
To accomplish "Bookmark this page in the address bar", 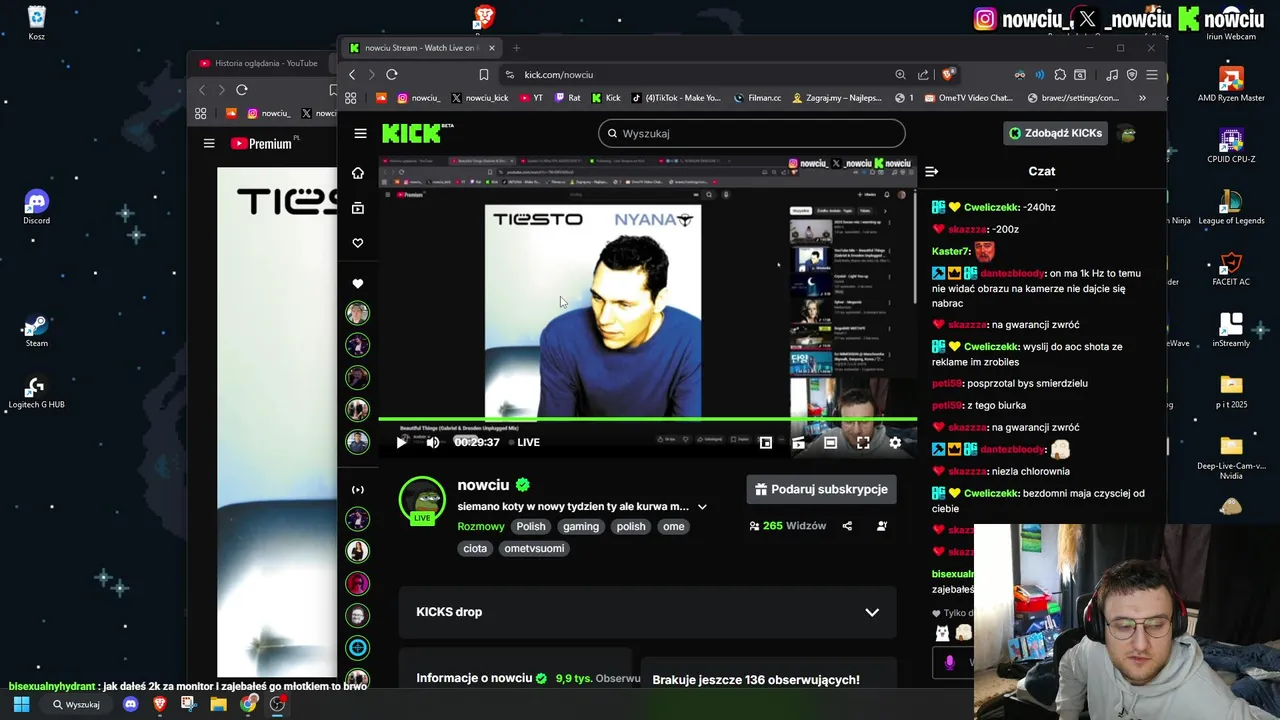I will click(x=484, y=74).
